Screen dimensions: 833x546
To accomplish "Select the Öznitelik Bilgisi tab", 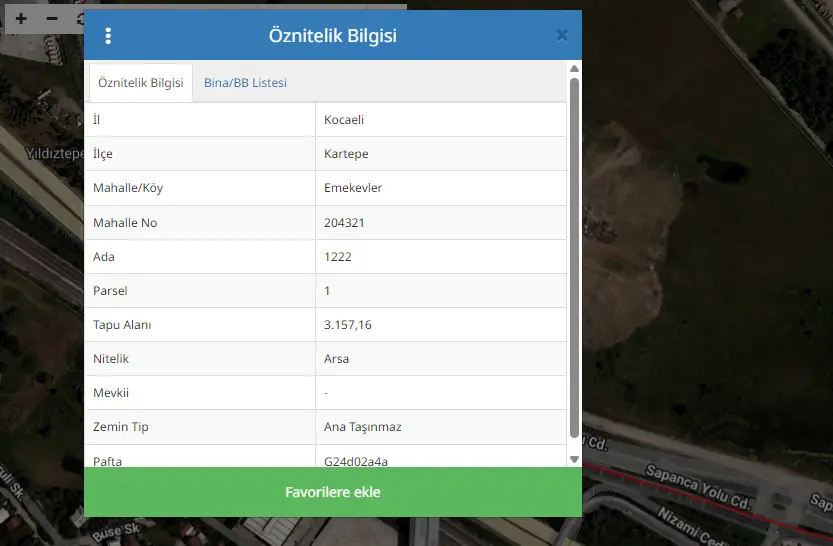I will tap(141, 83).
